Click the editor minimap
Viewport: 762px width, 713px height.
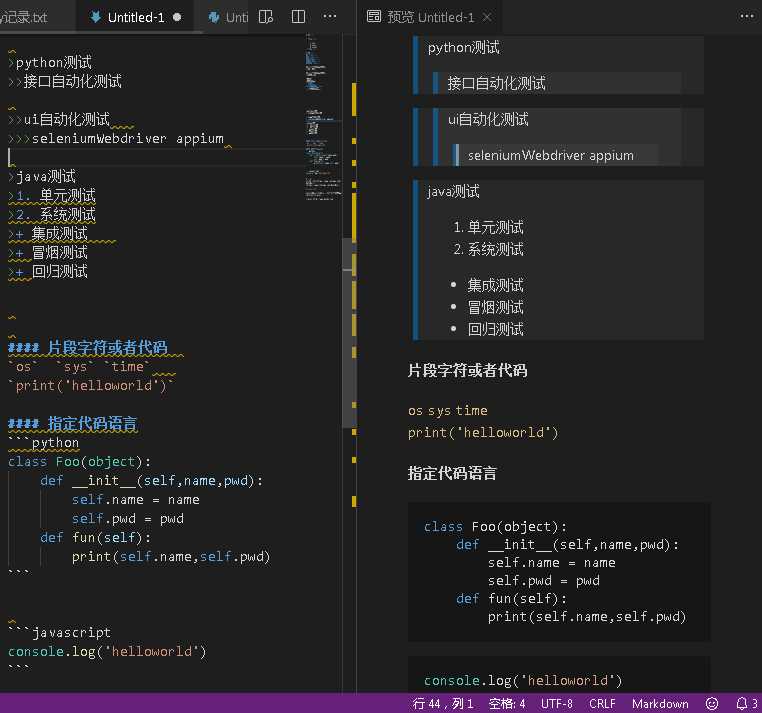click(x=323, y=117)
